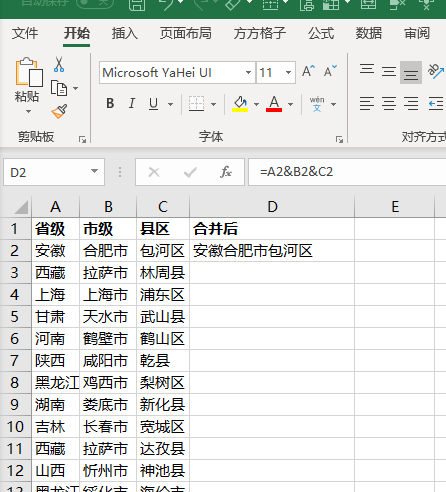Select cell 乾县
Viewport: 446px width, 492px height.
pyautogui.click(x=163, y=361)
